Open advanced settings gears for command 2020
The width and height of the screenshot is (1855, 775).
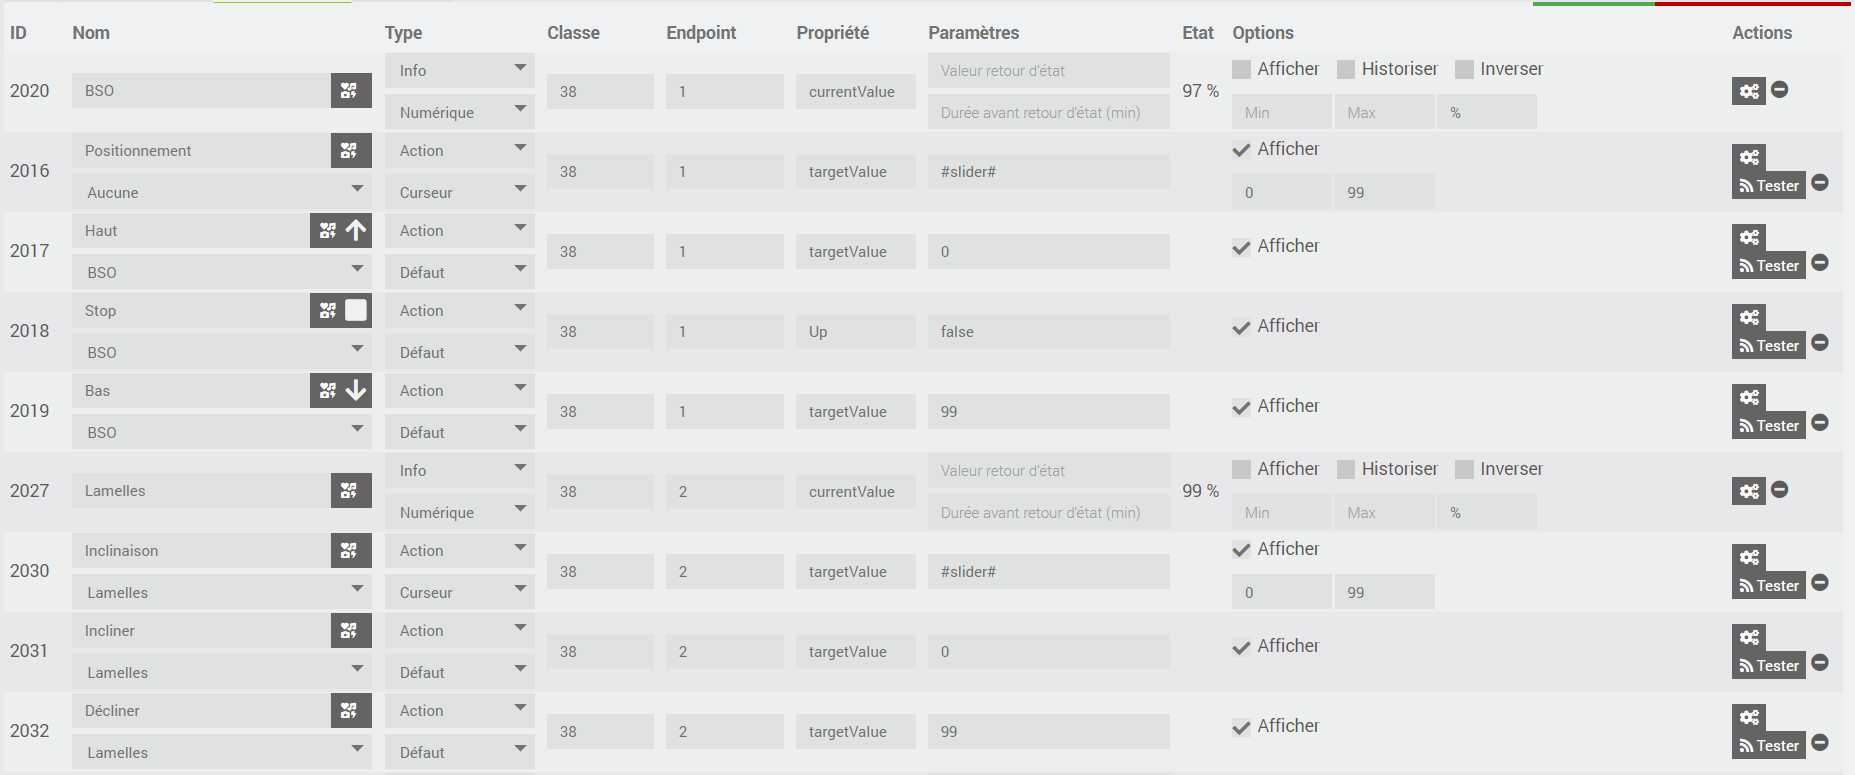coord(1749,91)
